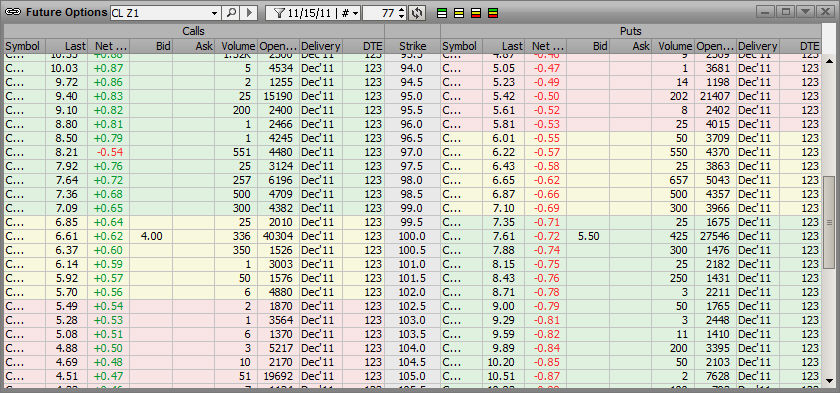Viewport: 840px width, 393px height.
Task: Select the 97.0 strike cell
Action: (412, 152)
